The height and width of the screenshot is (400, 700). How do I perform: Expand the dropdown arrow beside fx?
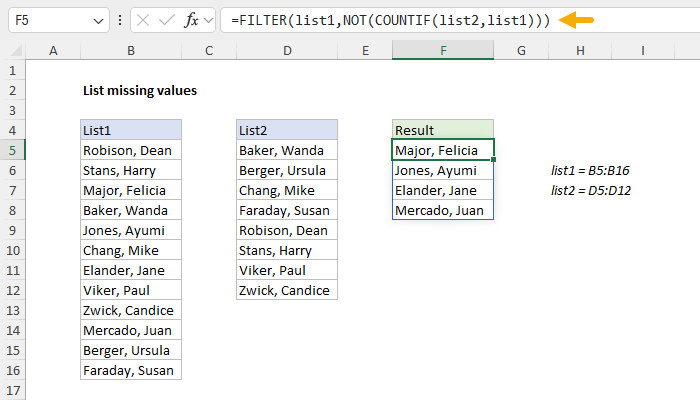point(208,21)
